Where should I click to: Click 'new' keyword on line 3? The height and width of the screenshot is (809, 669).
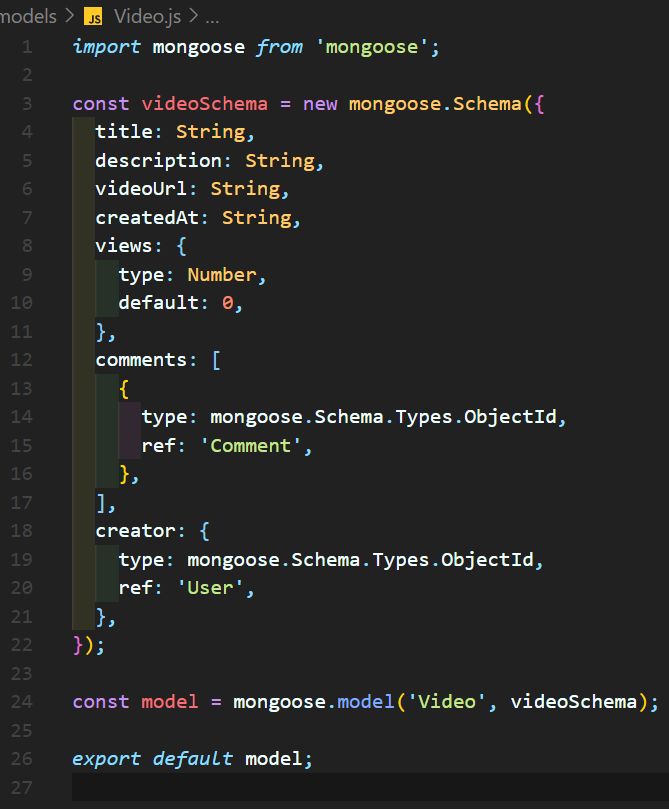(320, 104)
